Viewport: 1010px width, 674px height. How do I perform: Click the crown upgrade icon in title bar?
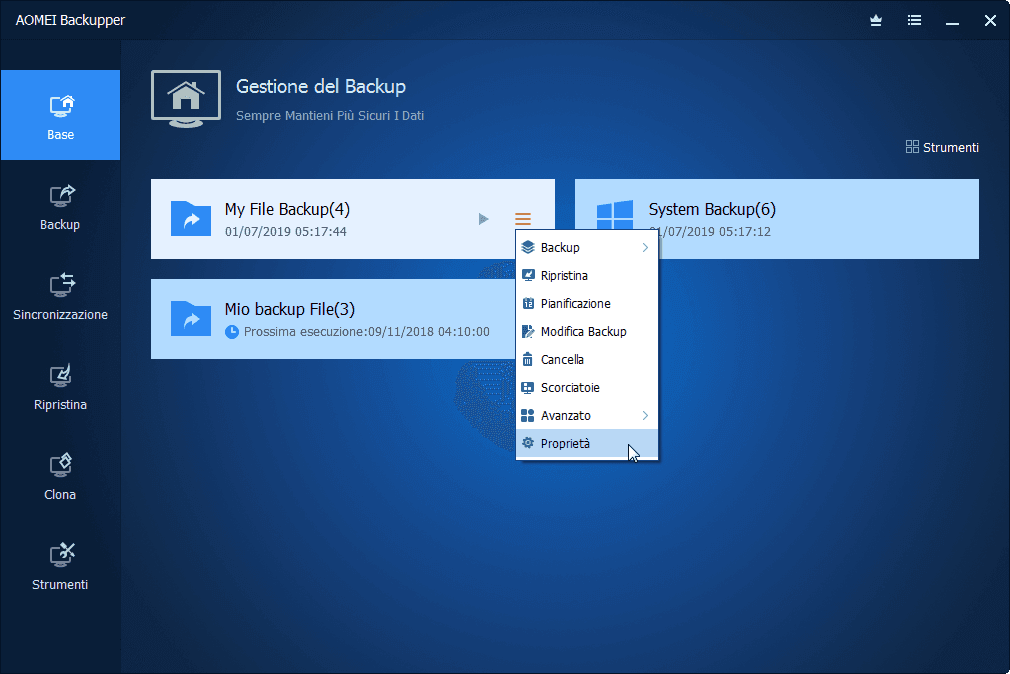[876, 21]
